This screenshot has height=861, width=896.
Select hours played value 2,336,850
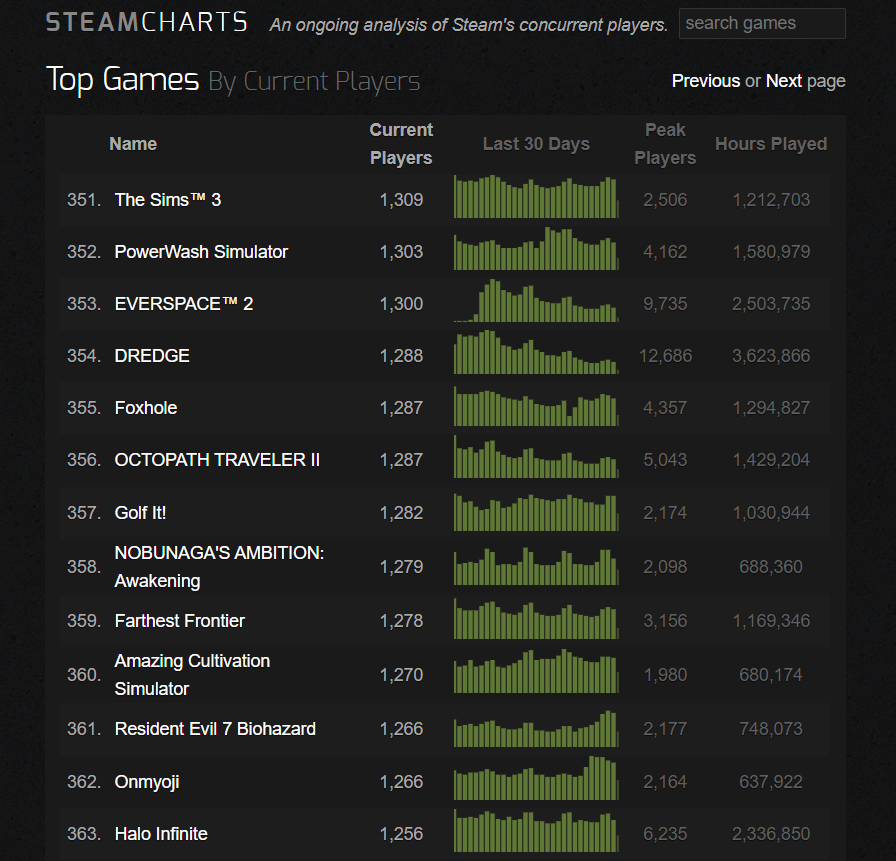tap(771, 834)
